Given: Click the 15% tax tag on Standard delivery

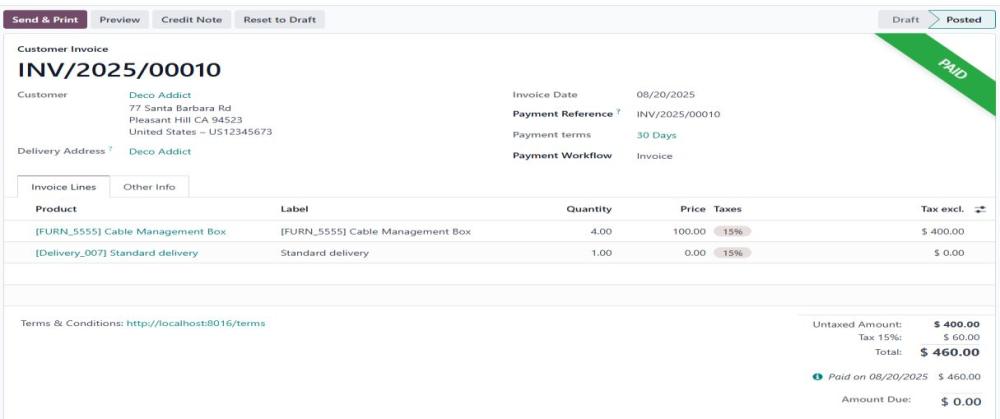Looking at the screenshot, I should click(732, 253).
